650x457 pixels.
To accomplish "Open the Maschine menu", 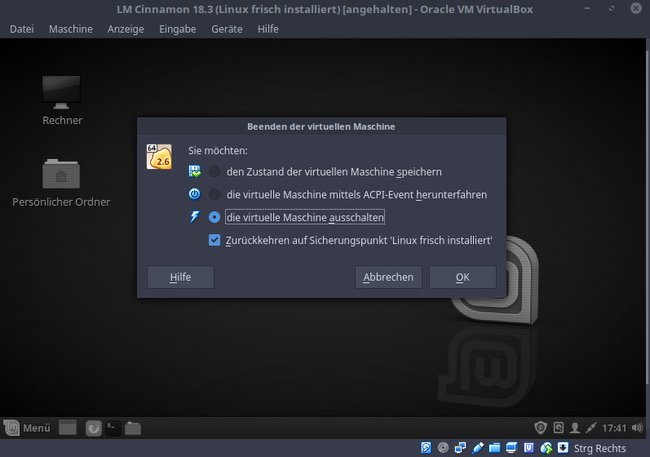I will 71,29.
